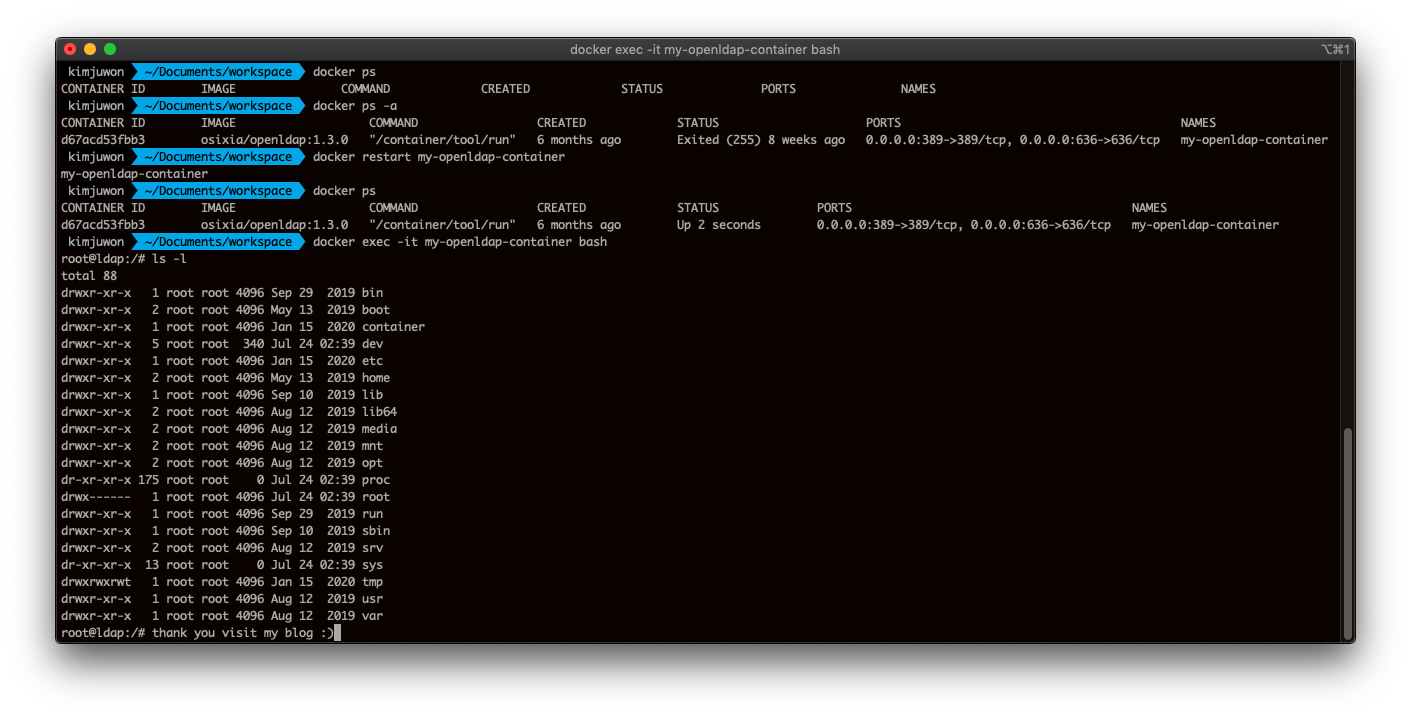Click the 'sys' directory row

222,565
